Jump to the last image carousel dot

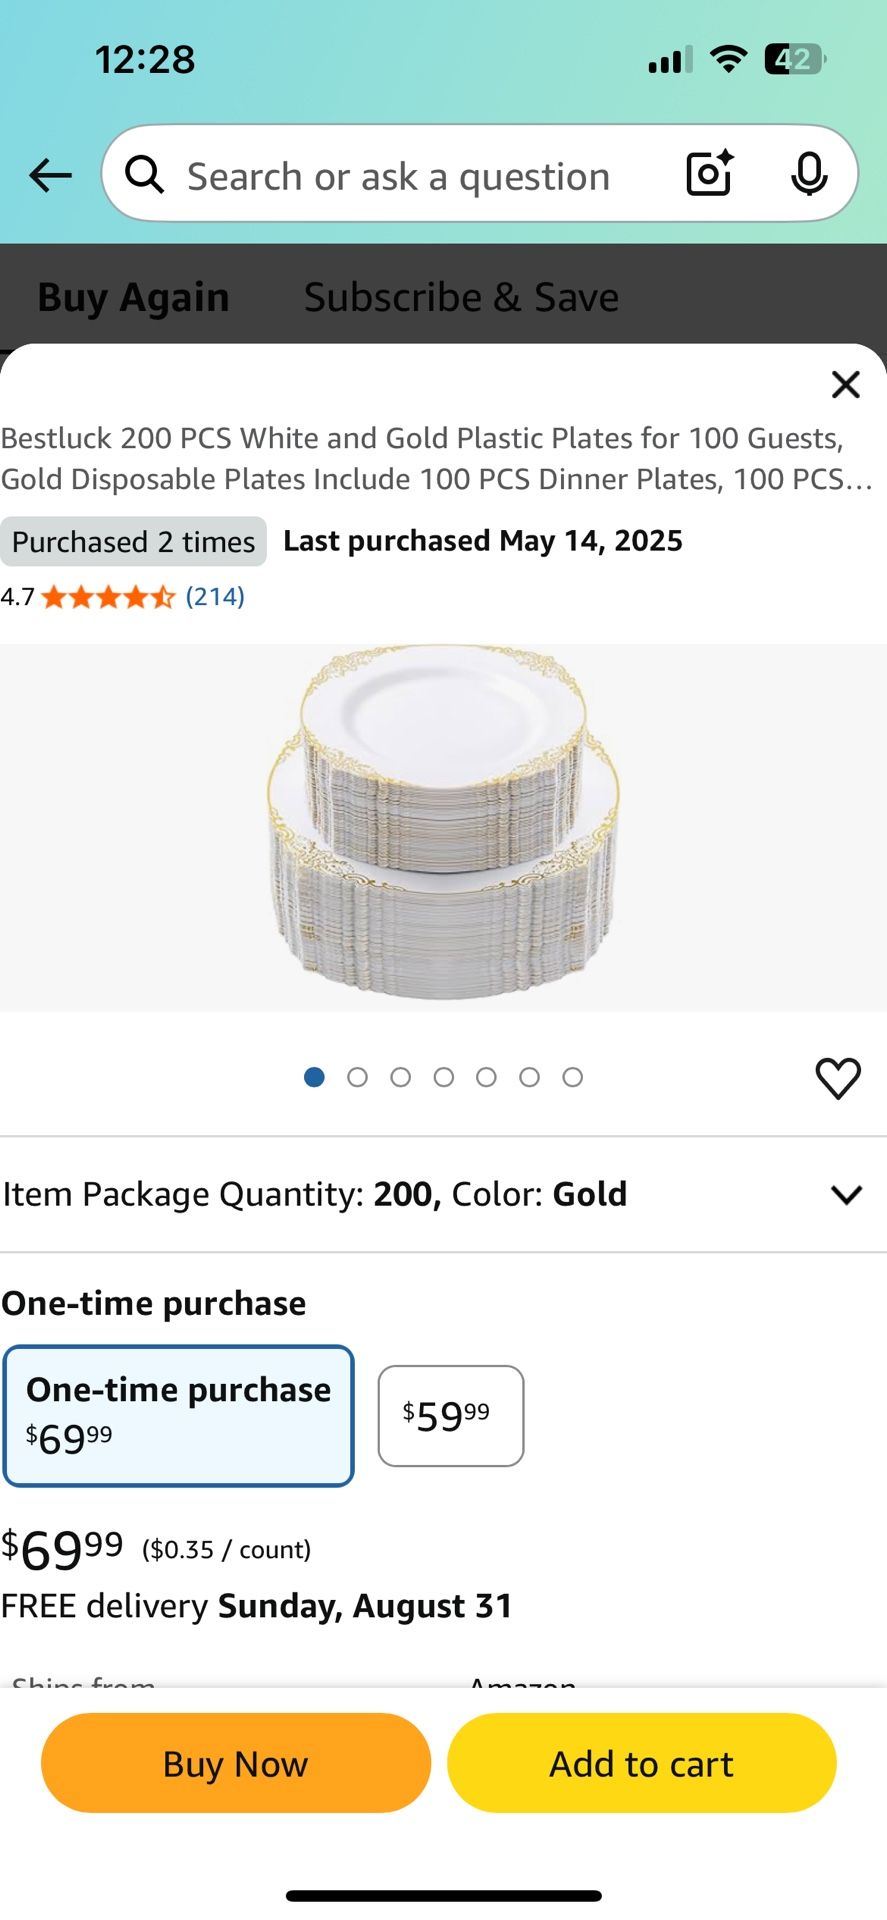coord(572,1077)
